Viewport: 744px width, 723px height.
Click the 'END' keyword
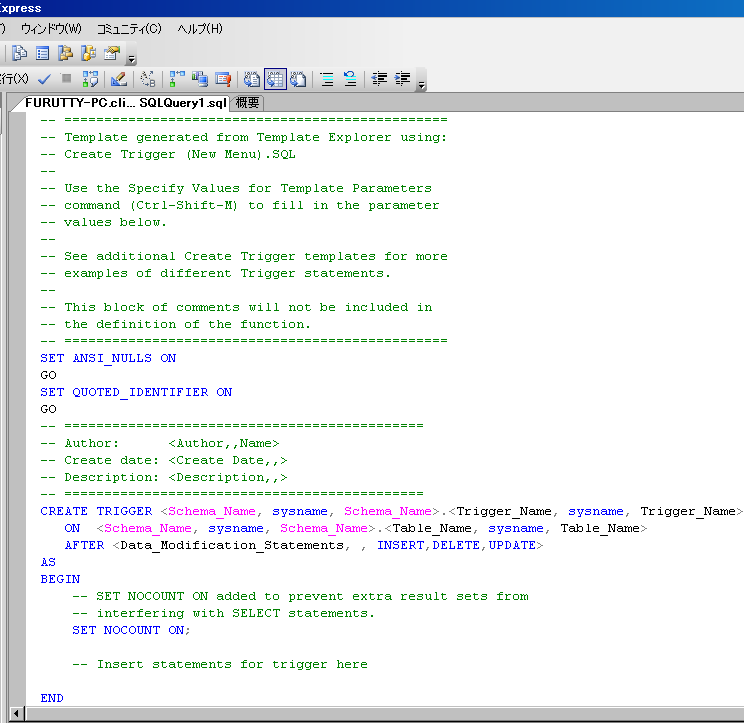(x=52, y=698)
